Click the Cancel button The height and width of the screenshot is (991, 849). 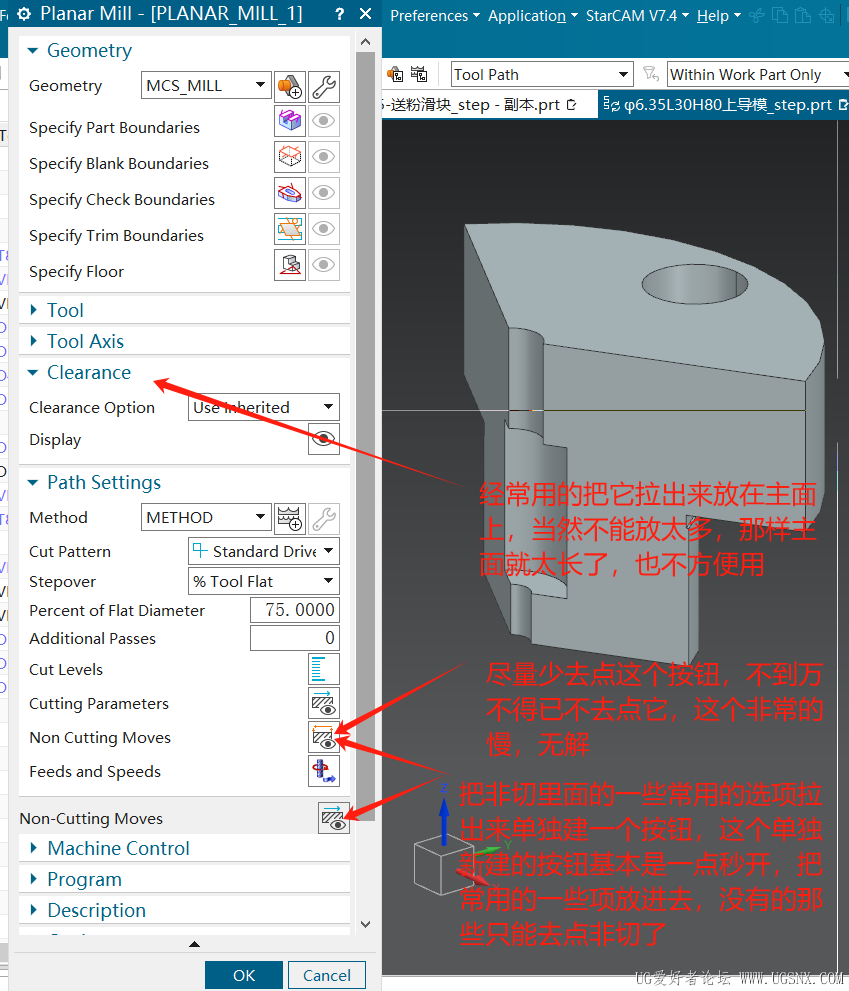pos(327,975)
